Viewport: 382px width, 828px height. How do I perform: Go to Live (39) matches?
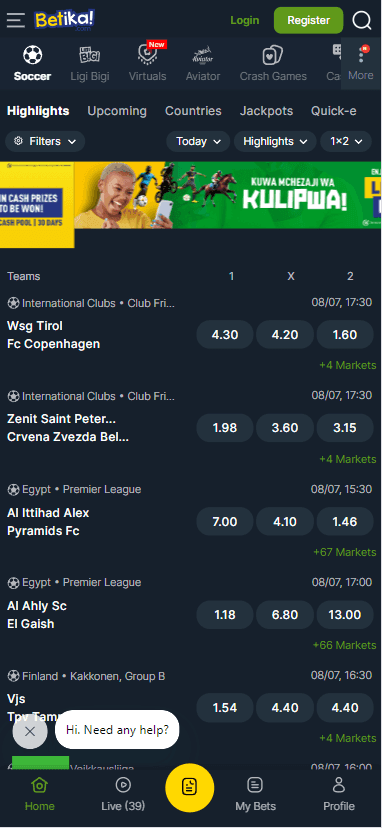click(123, 794)
